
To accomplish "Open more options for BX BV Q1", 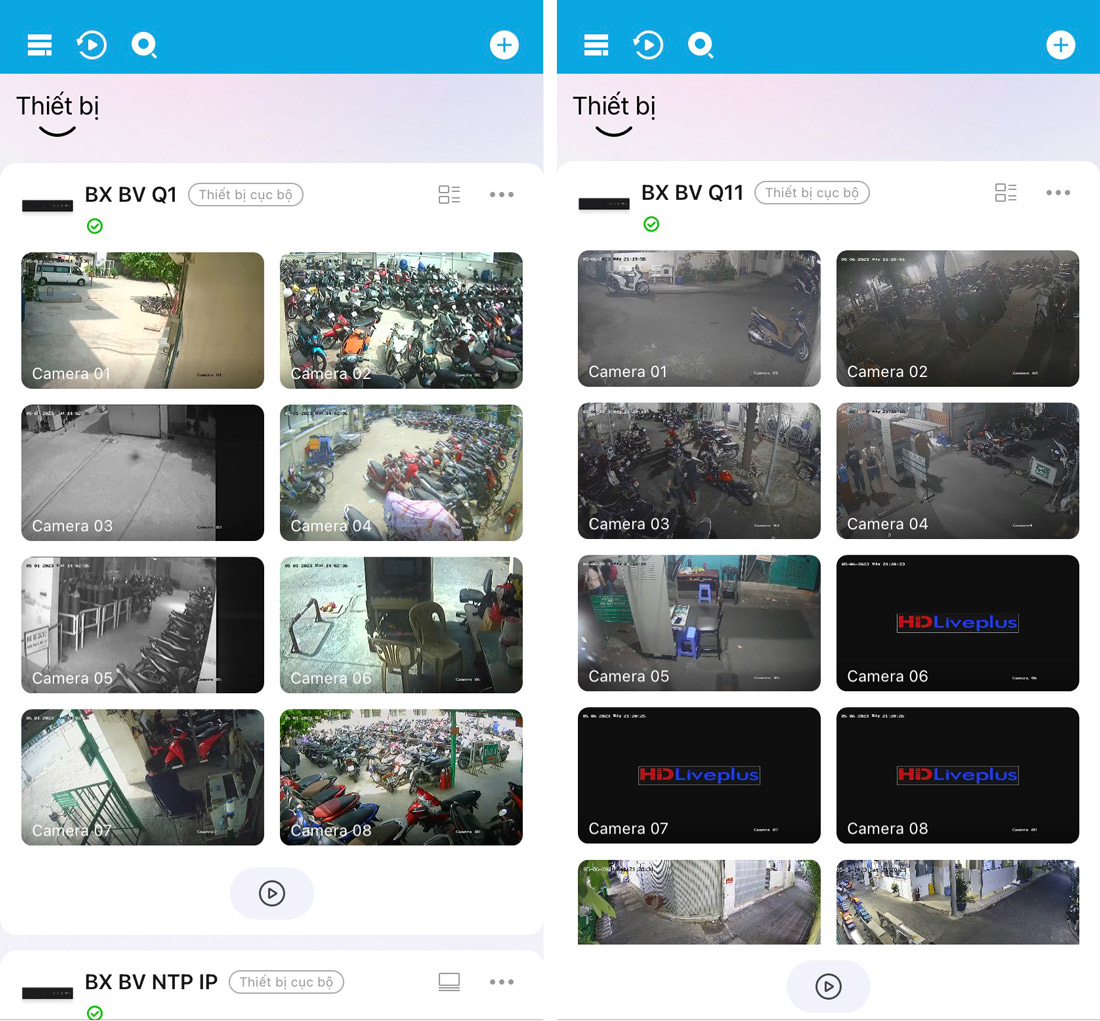I will click(501, 195).
